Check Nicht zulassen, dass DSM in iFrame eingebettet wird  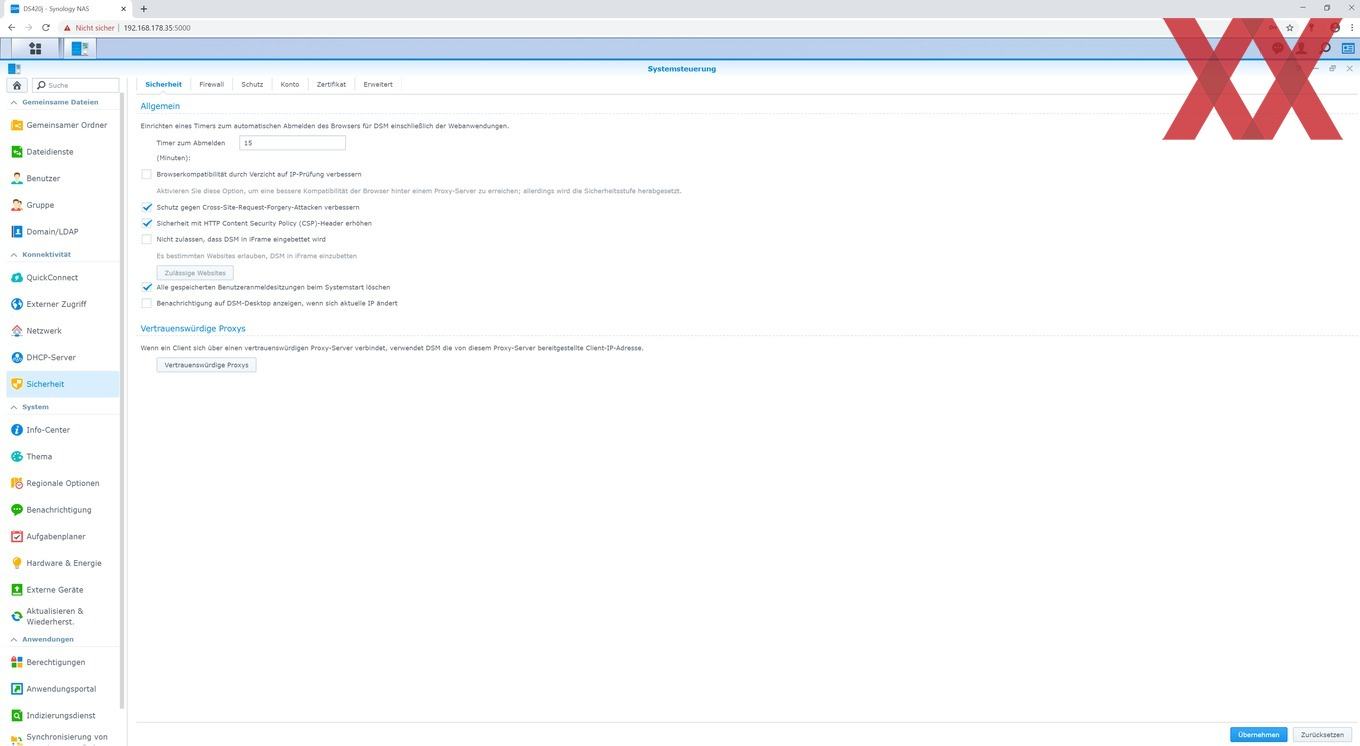(x=147, y=239)
